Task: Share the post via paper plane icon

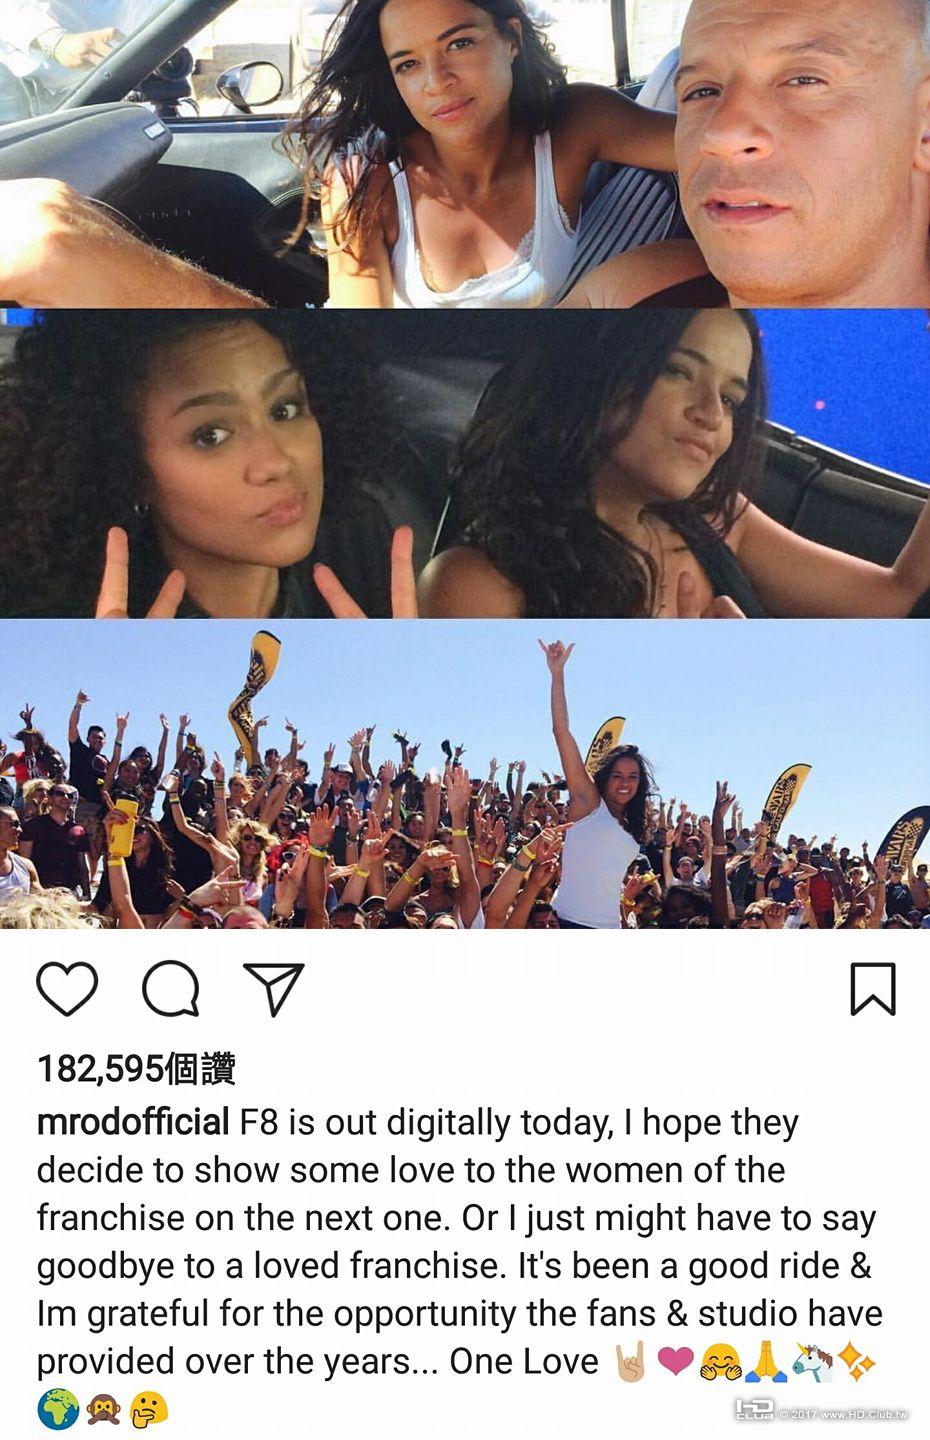Action: coord(273,989)
